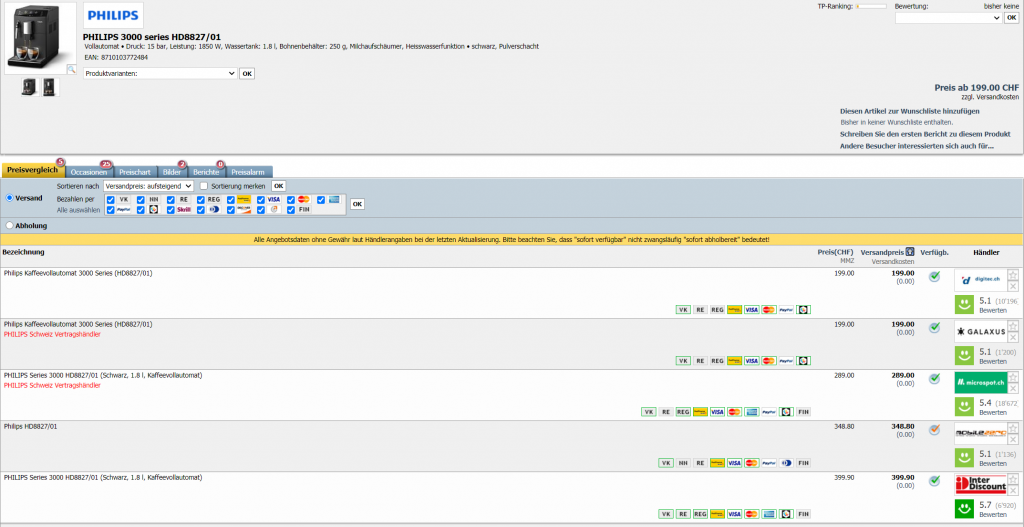Click the magnifier icon on product image
The height and width of the screenshot is (527, 1024).
tap(71, 70)
